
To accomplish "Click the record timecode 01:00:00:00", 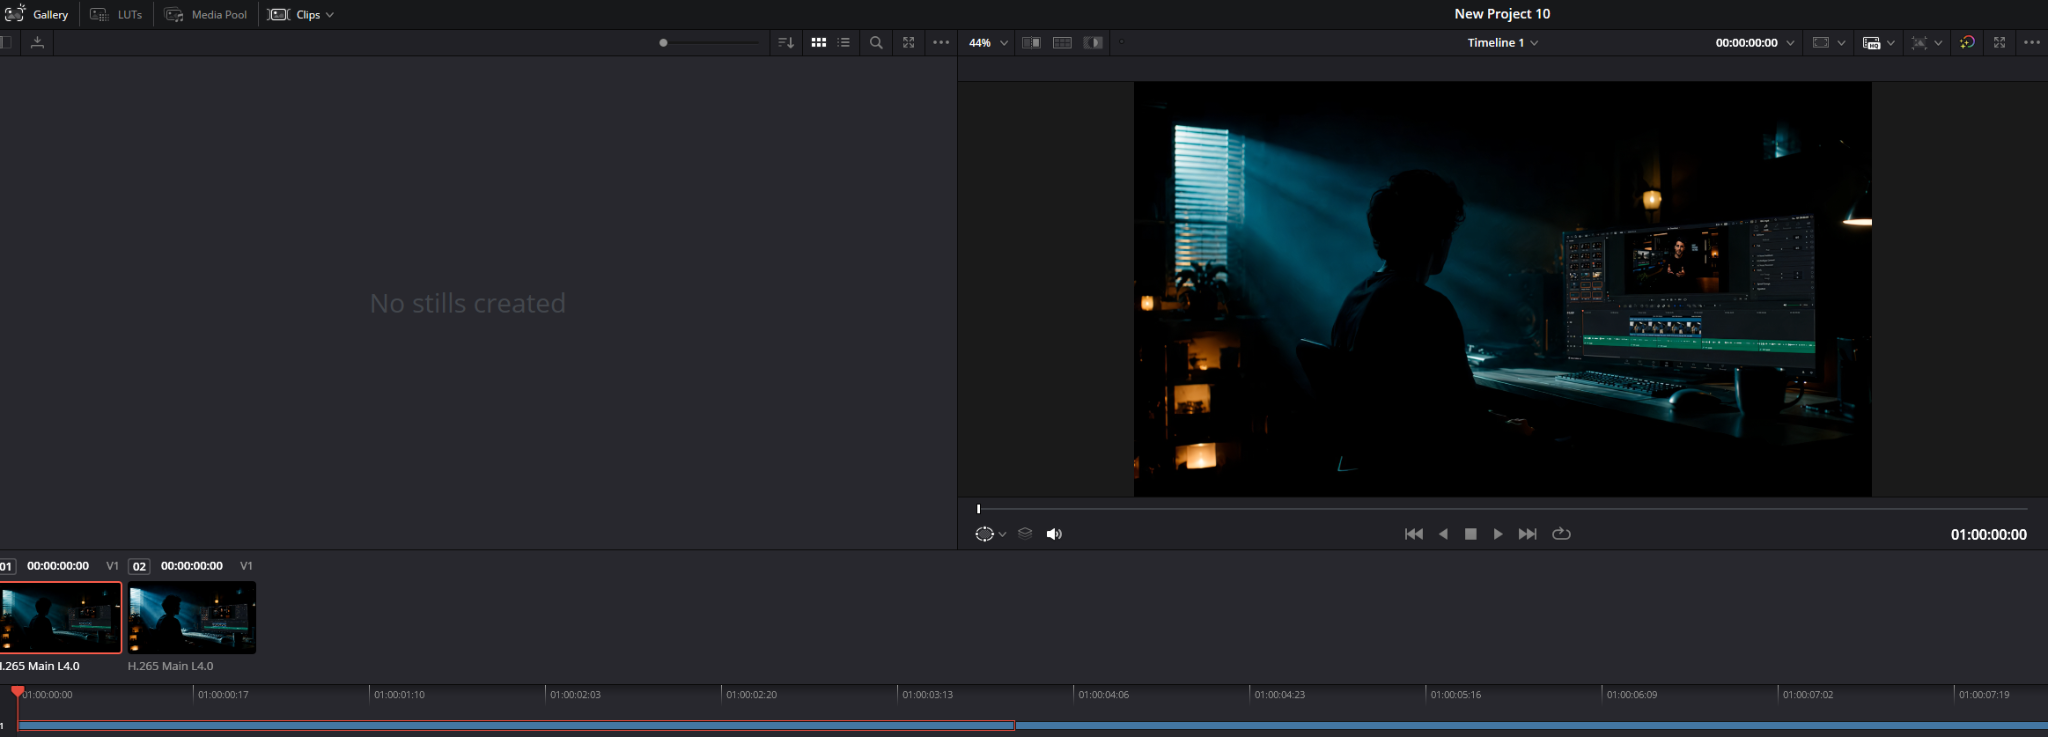I will tap(1988, 535).
